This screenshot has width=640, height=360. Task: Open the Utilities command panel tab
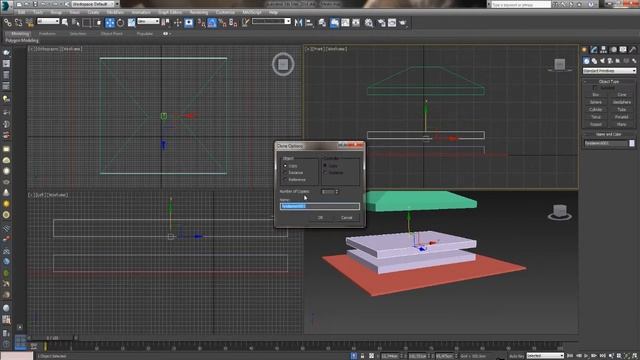tap(633, 50)
